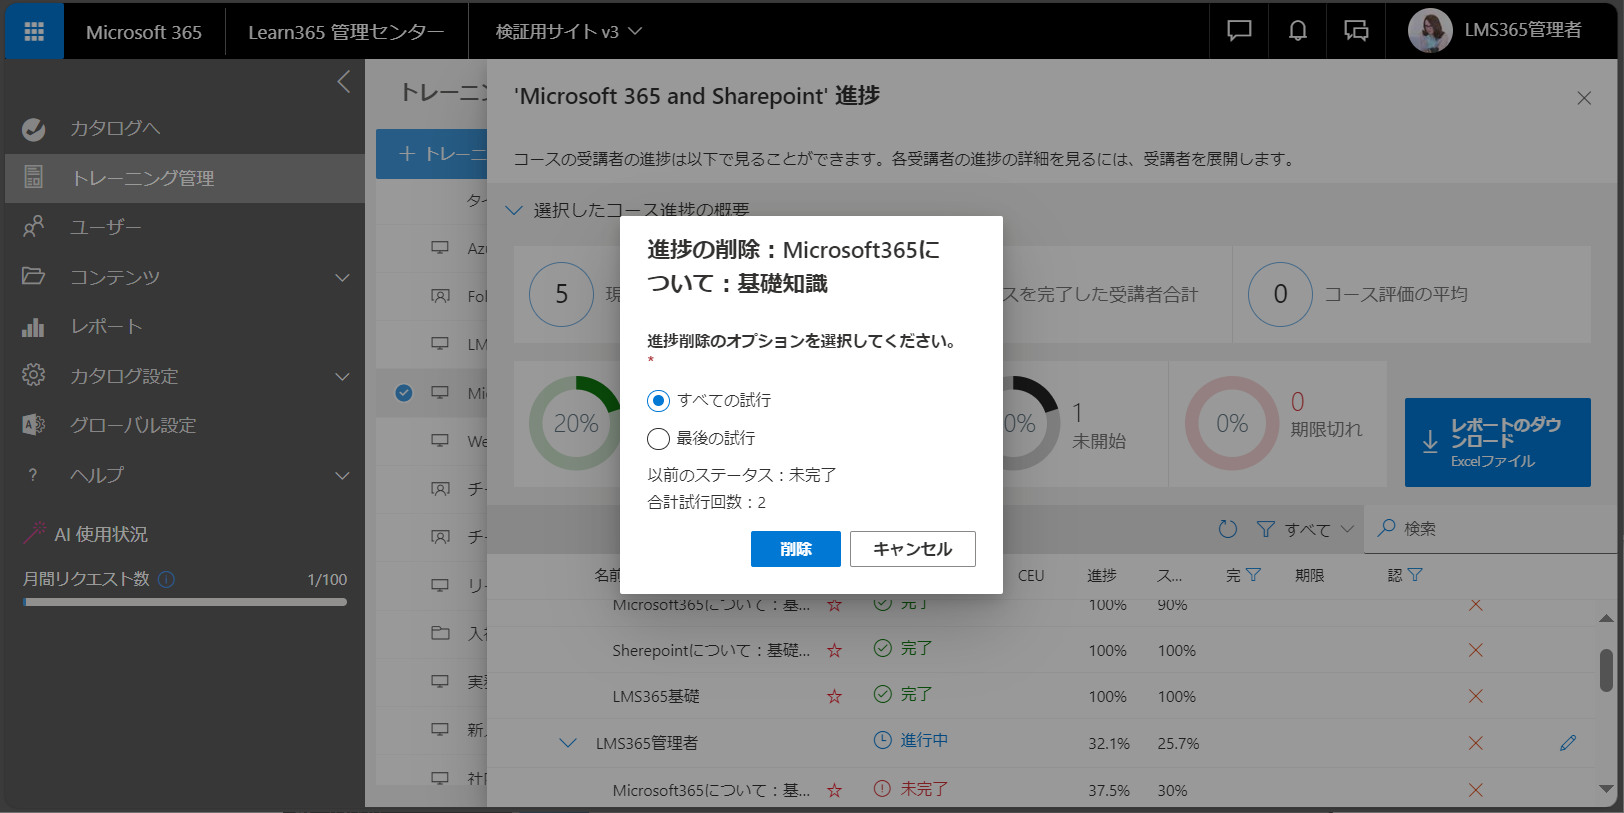The image size is (1624, 813).
Task: Click the 未完了 warning status icon
Action: pyautogui.click(x=883, y=788)
